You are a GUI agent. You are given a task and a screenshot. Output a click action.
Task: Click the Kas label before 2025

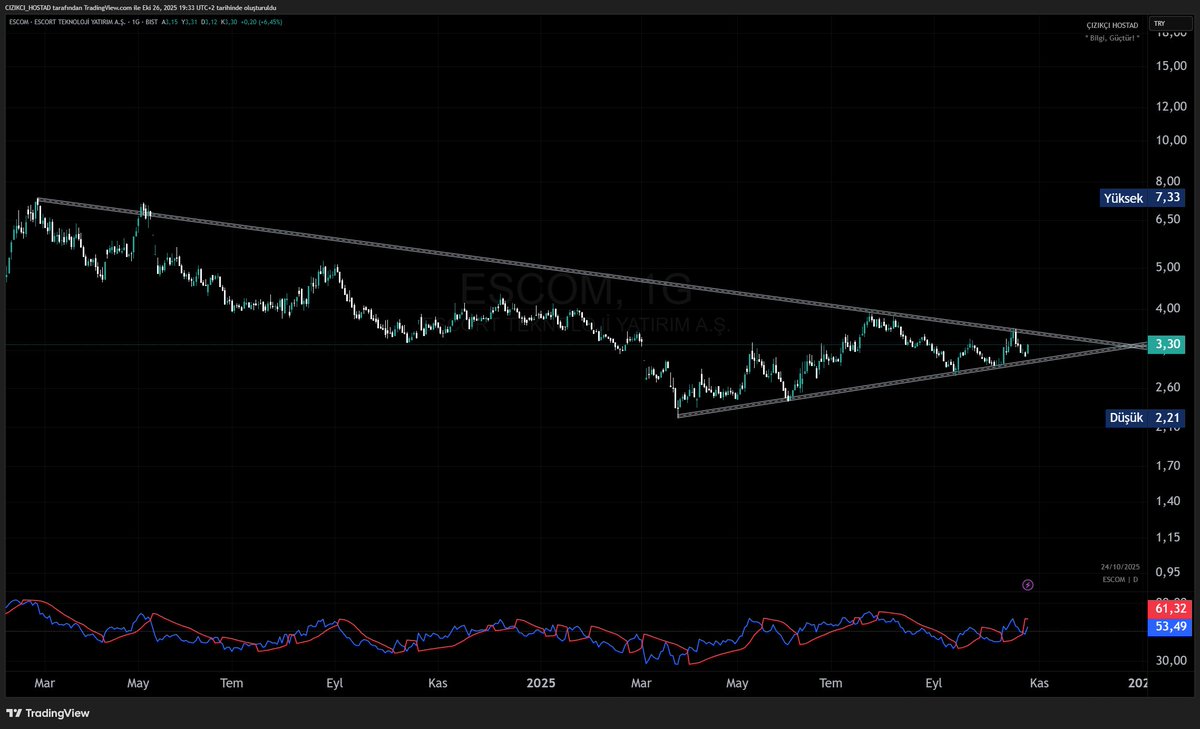click(437, 683)
